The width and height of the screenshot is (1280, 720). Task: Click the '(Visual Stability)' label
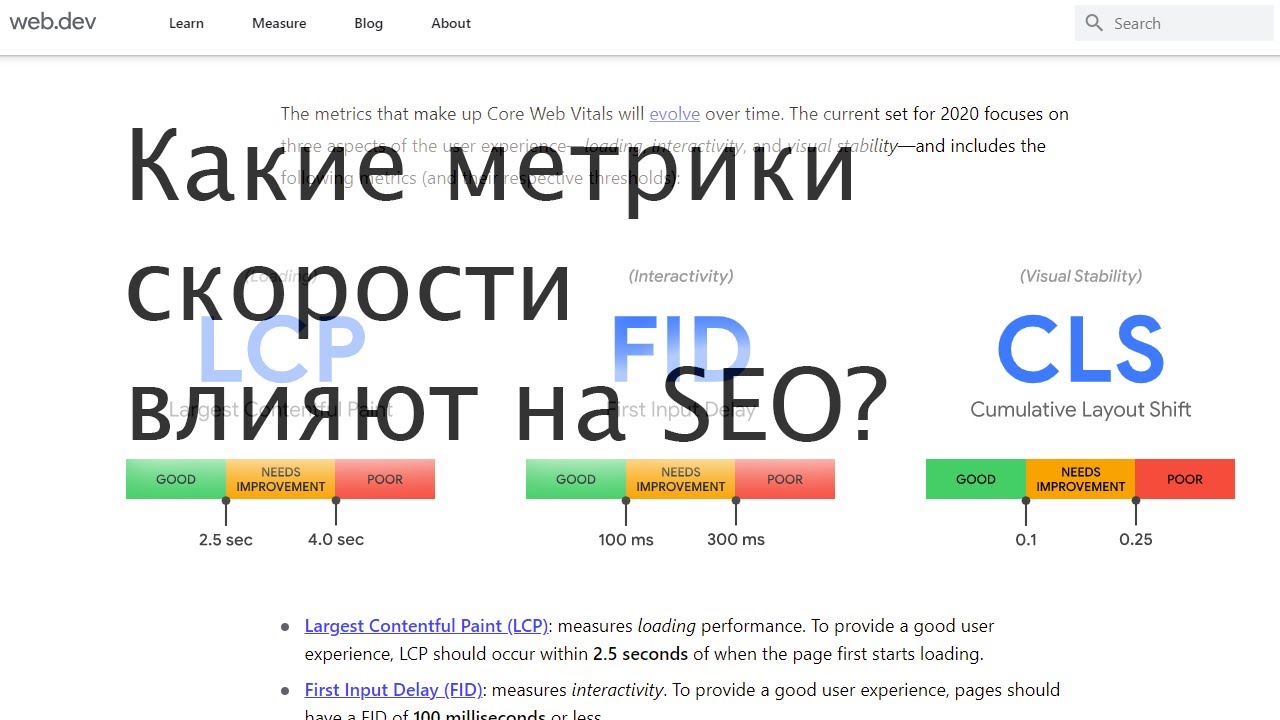tap(1081, 276)
